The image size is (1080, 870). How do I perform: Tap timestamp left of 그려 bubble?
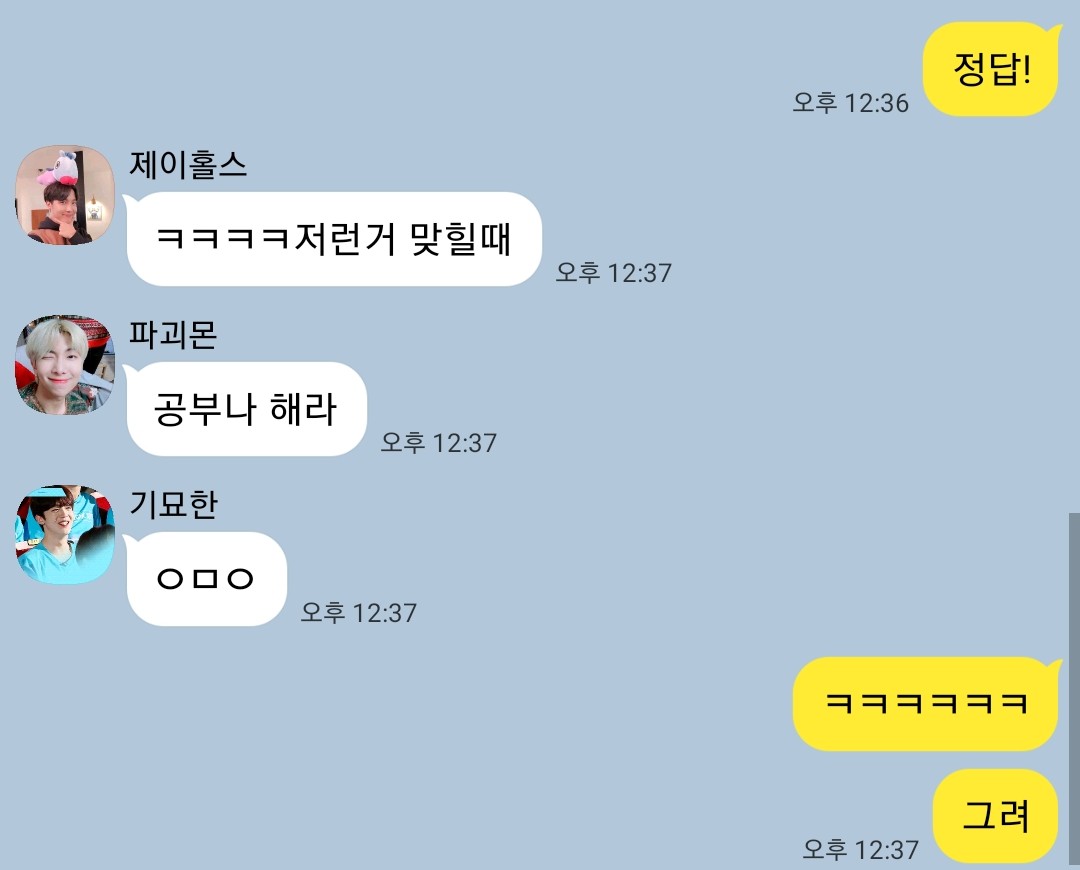coord(861,850)
